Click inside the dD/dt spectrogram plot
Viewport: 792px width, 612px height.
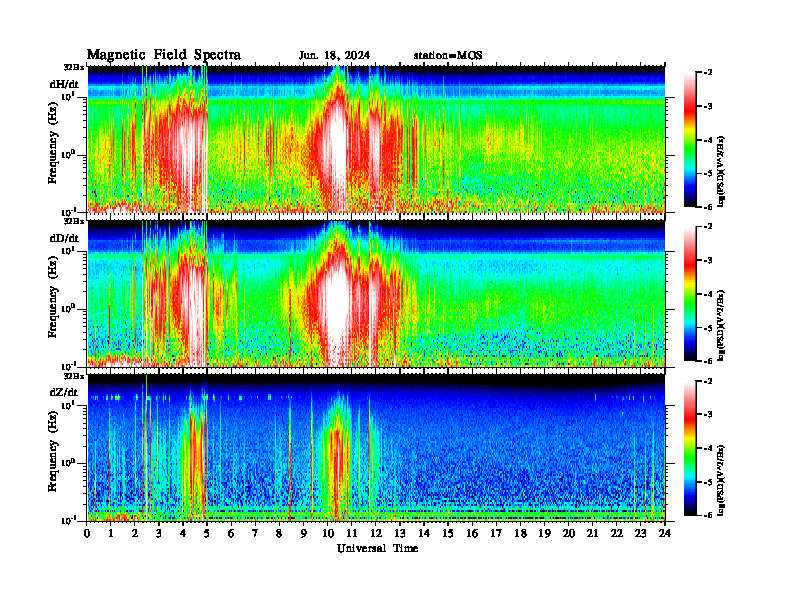click(x=376, y=293)
